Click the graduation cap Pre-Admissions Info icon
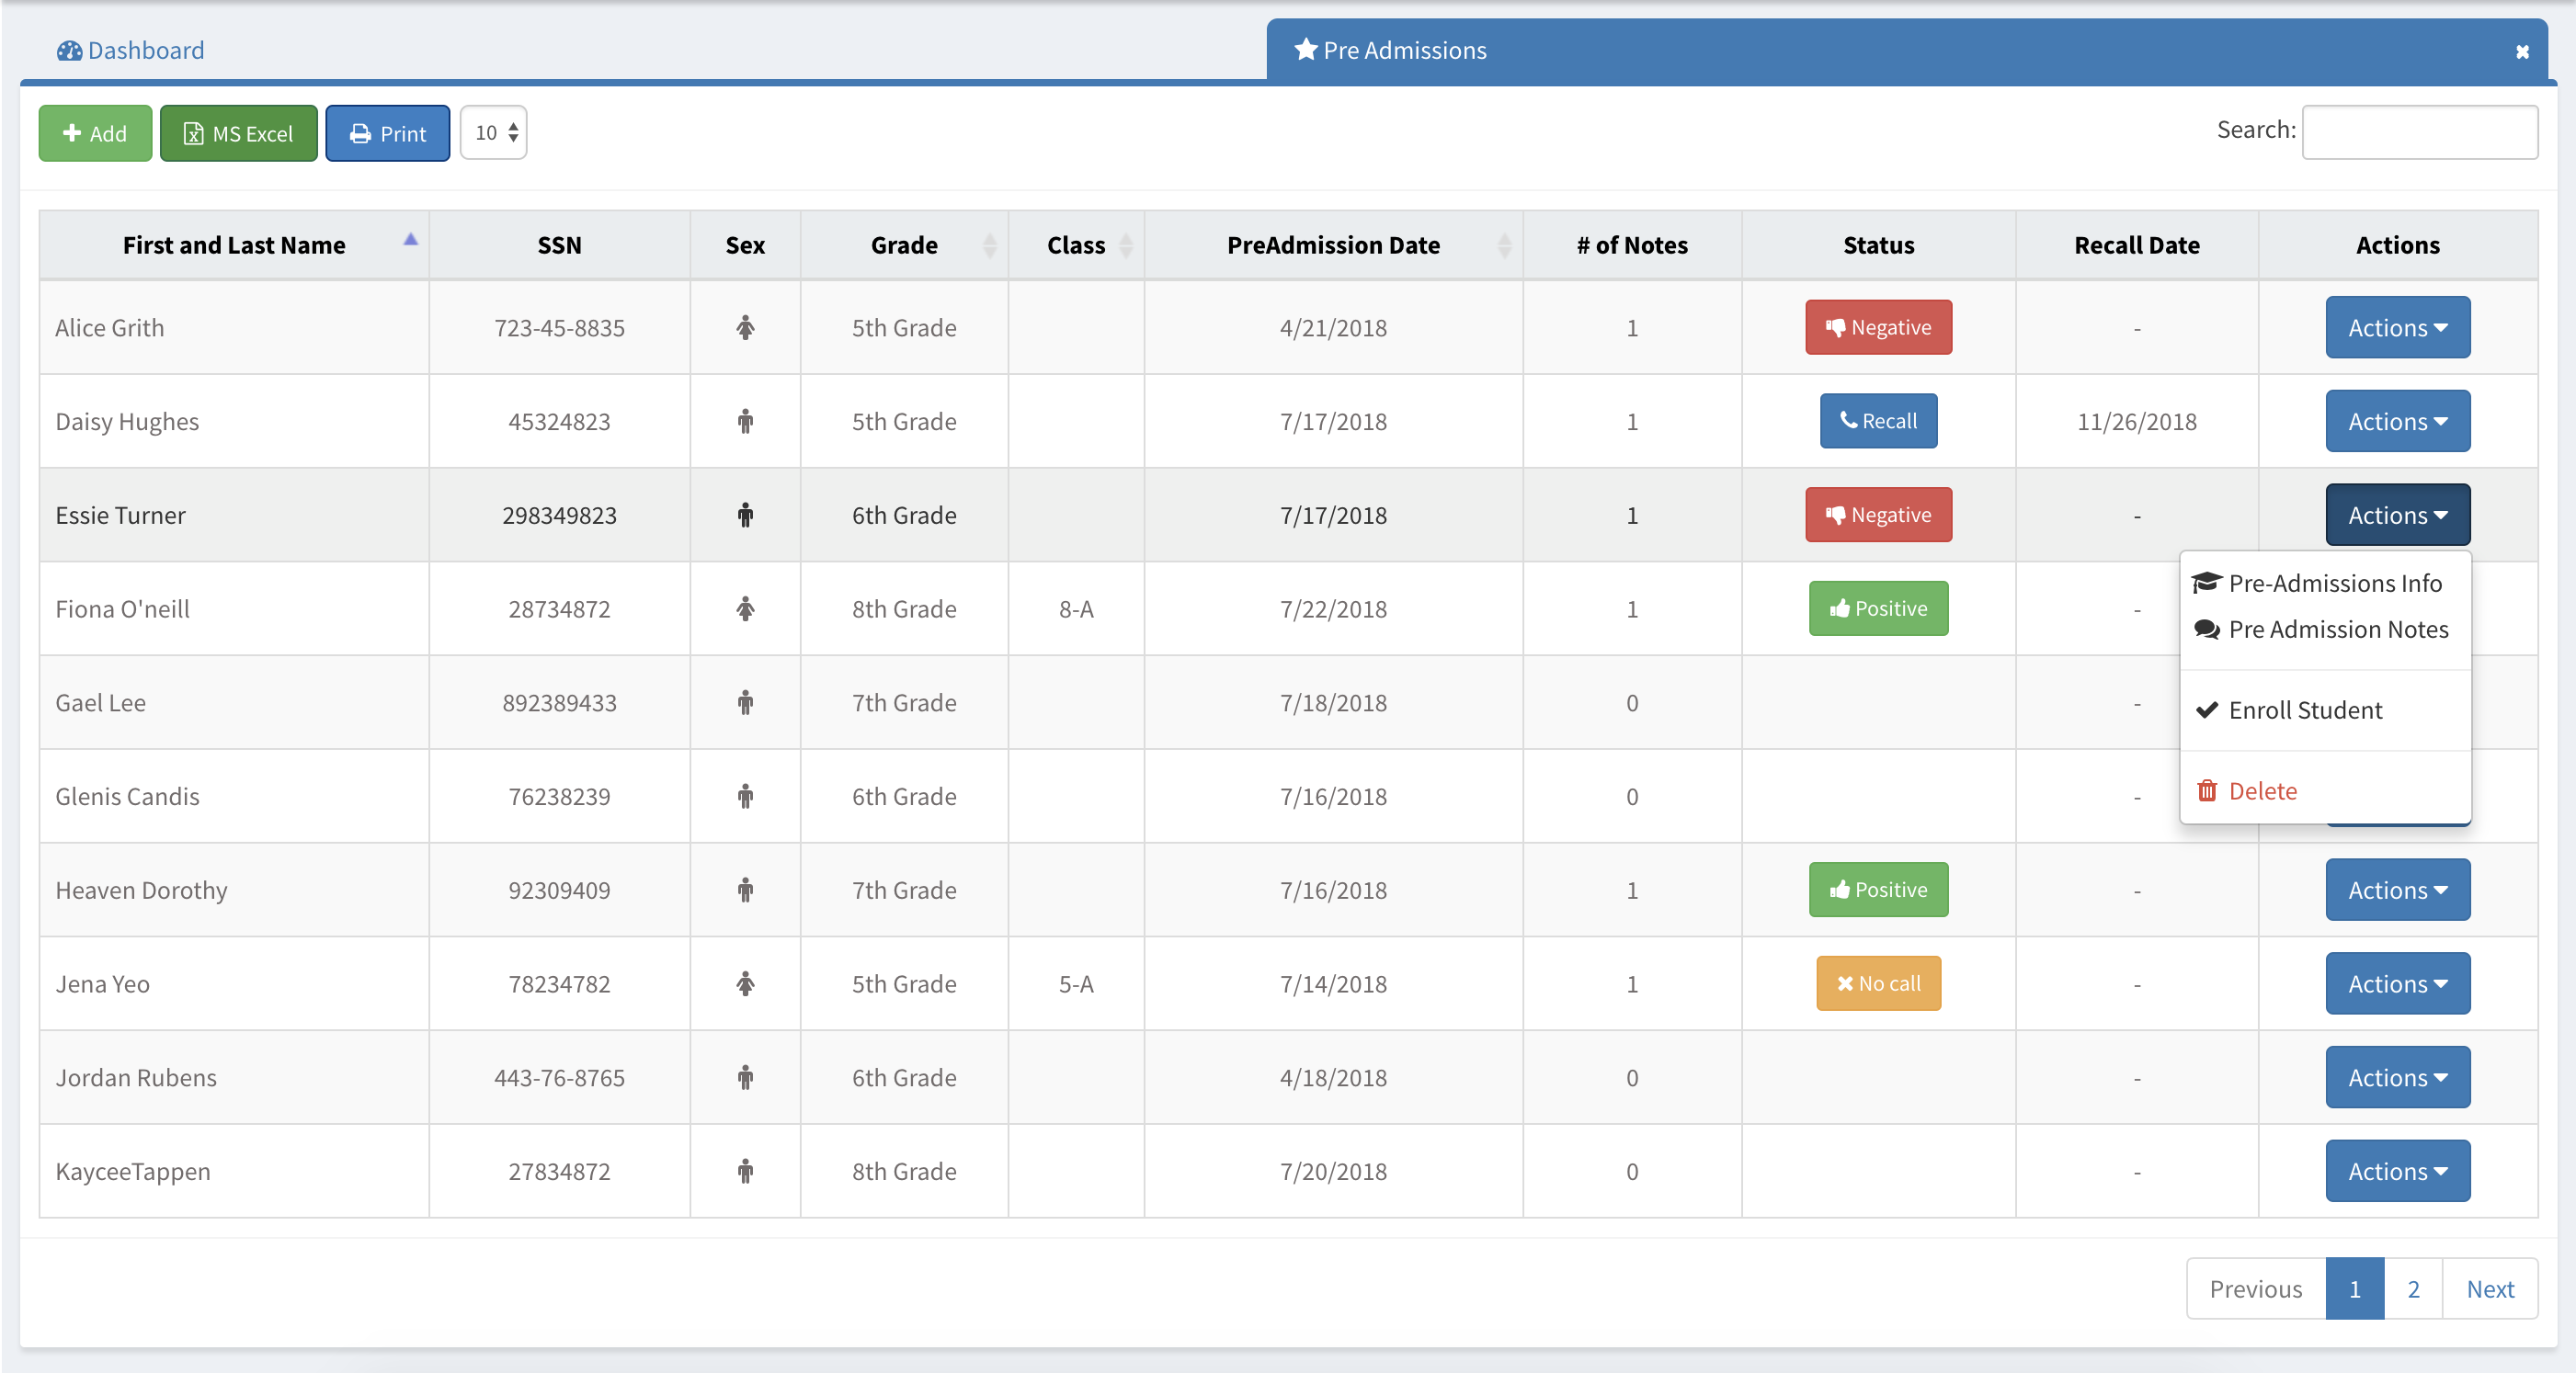Screen dimensions: 2576x1373 tap(2206, 583)
